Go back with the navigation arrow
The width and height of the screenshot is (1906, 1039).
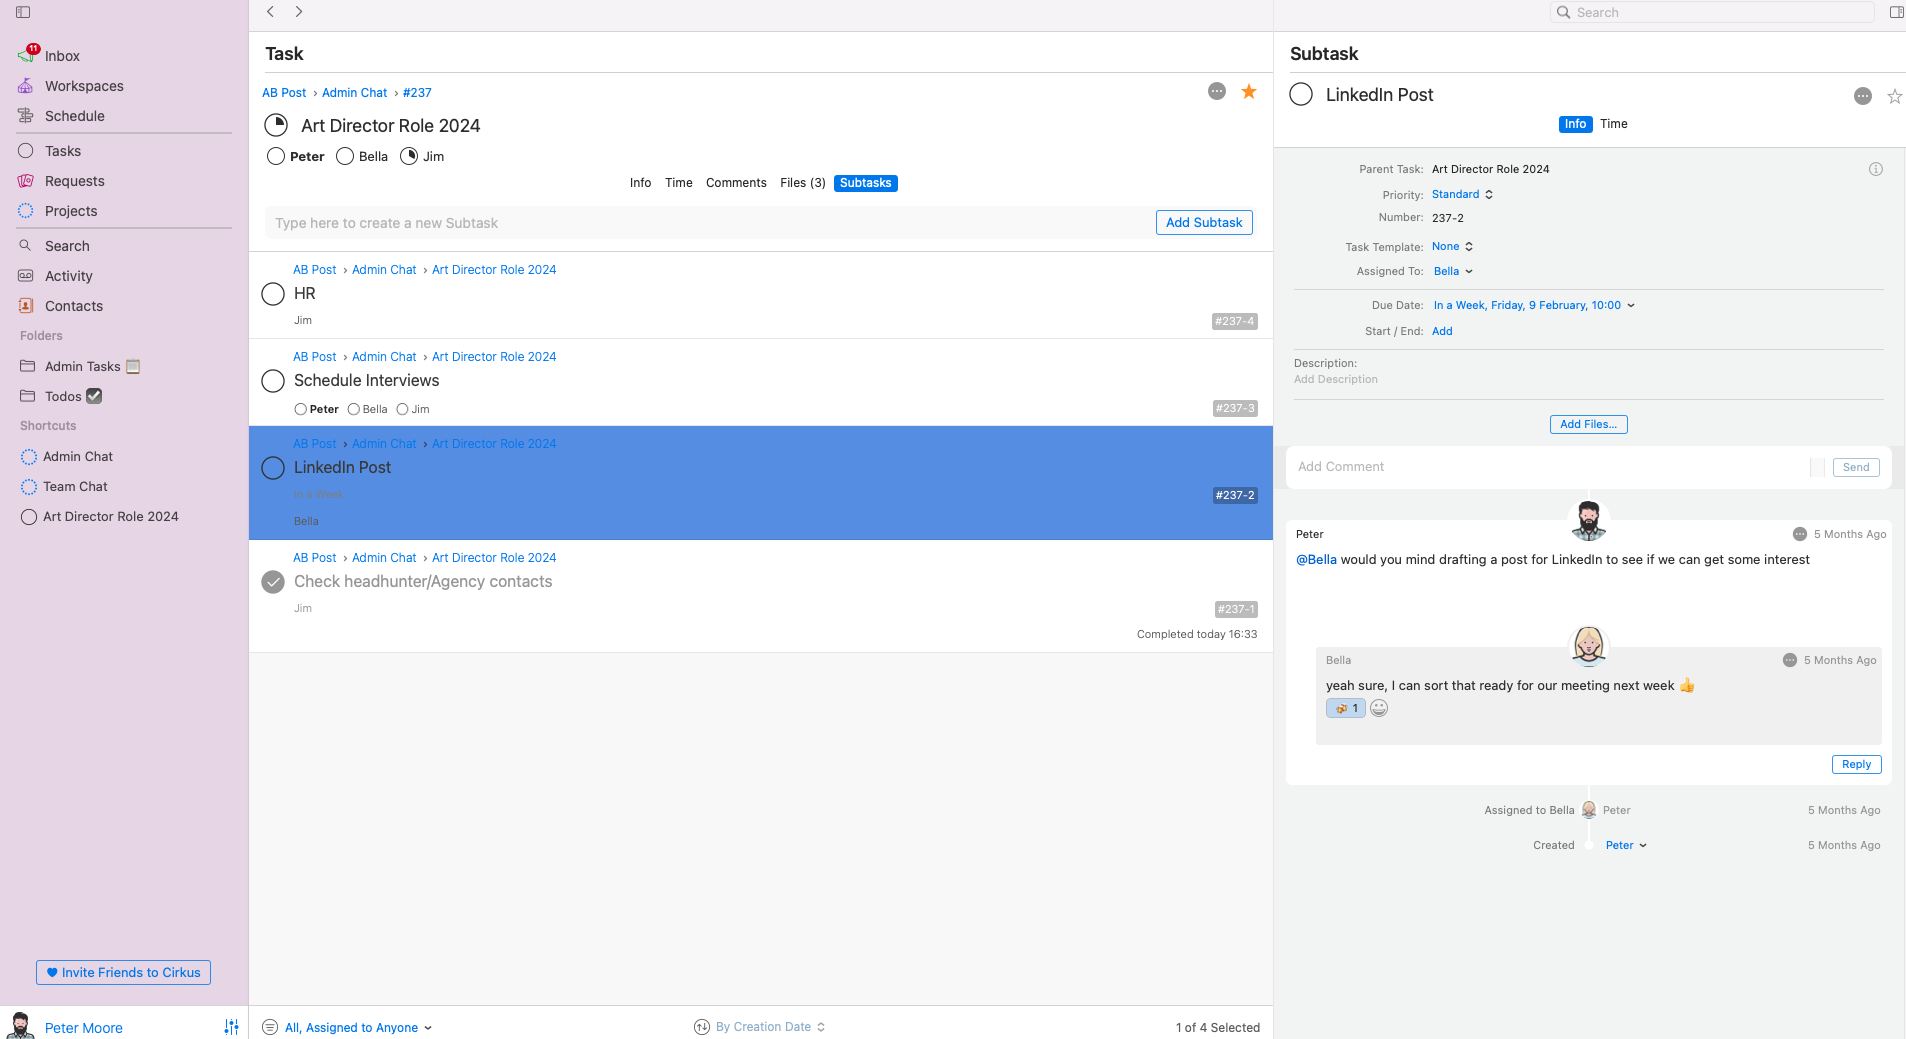[270, 12]
